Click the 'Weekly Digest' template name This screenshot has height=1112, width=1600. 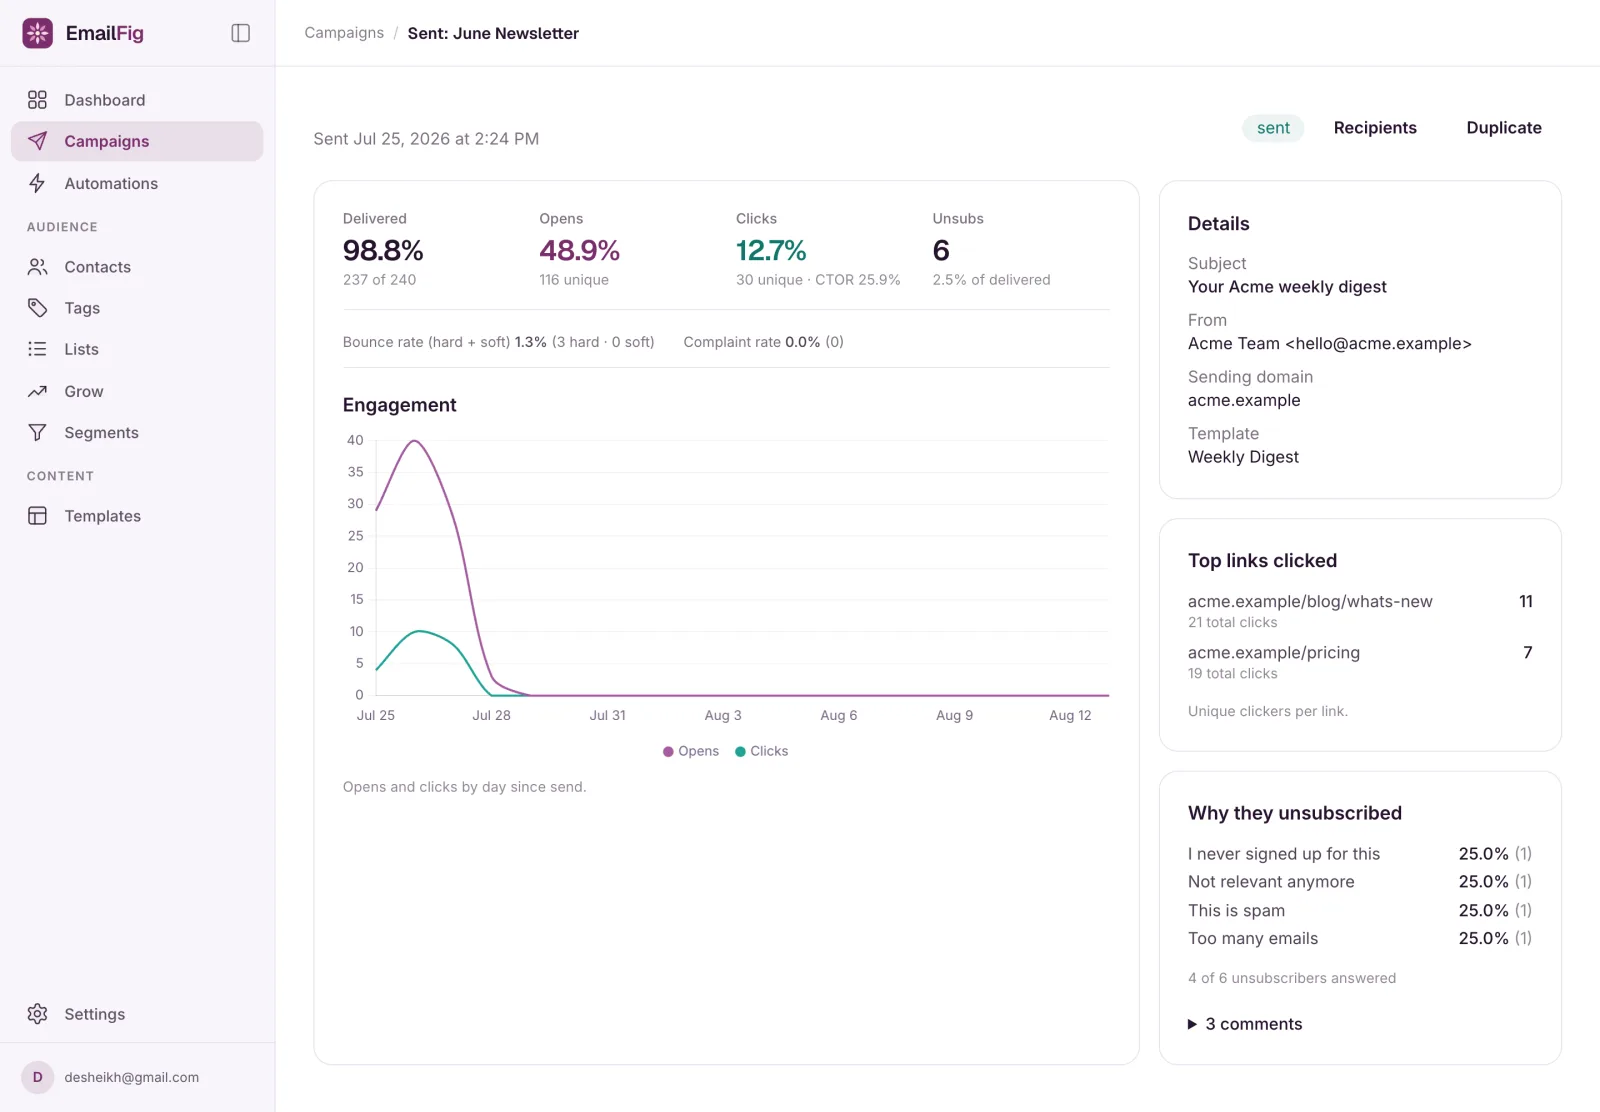(x=1243, y=457)
